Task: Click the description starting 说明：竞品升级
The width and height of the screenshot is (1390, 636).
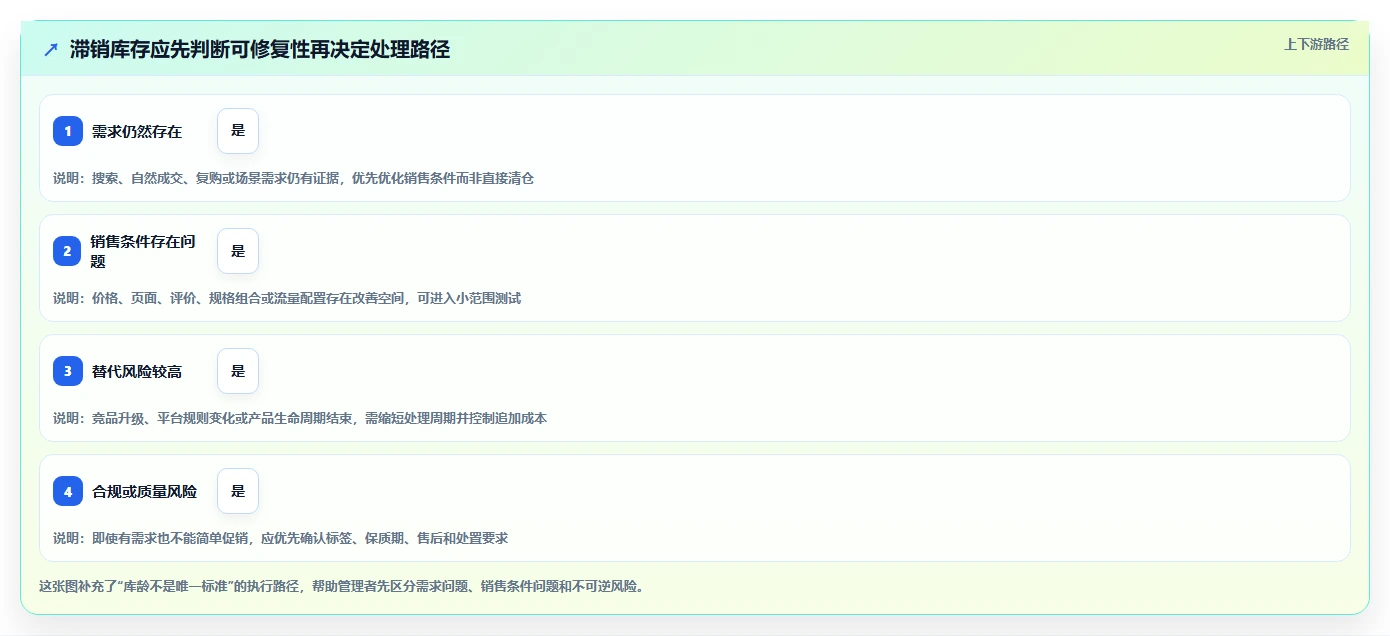Action: pos(300,418)
